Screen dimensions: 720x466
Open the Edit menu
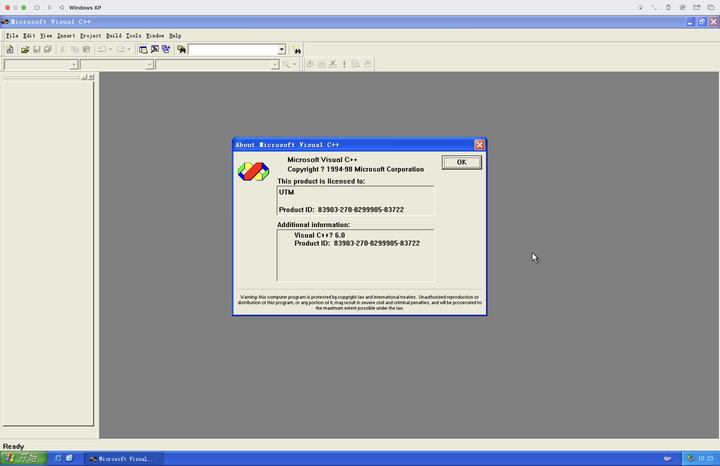(x=29, y=35)
